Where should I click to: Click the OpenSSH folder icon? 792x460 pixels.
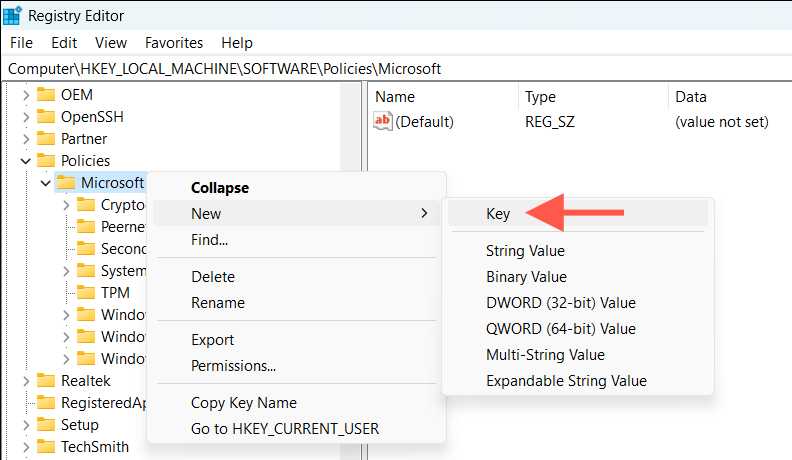[45, 117]
